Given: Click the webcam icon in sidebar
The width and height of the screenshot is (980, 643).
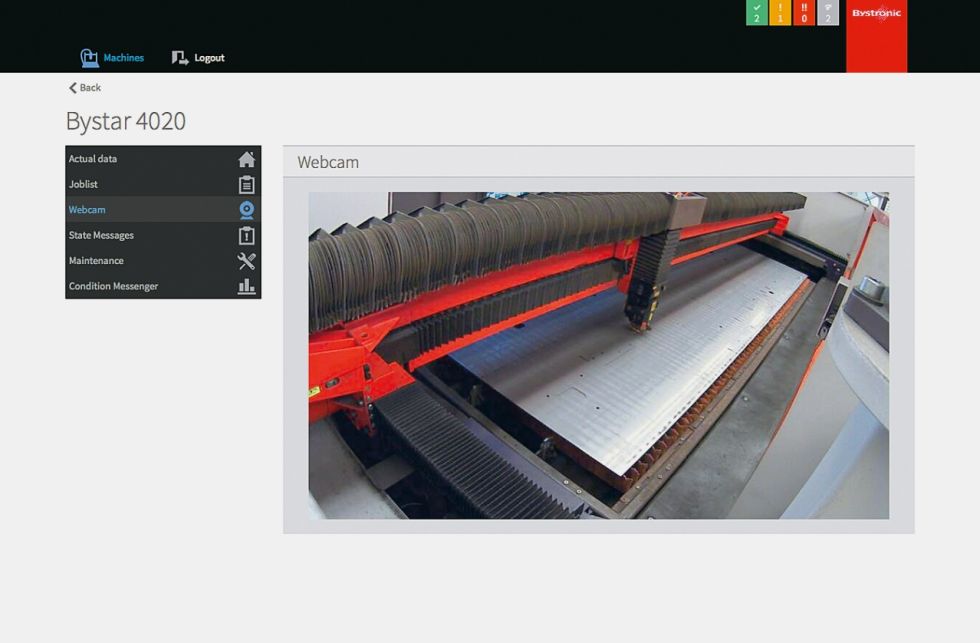Looking at the screenshot, I should coord(247,210).
